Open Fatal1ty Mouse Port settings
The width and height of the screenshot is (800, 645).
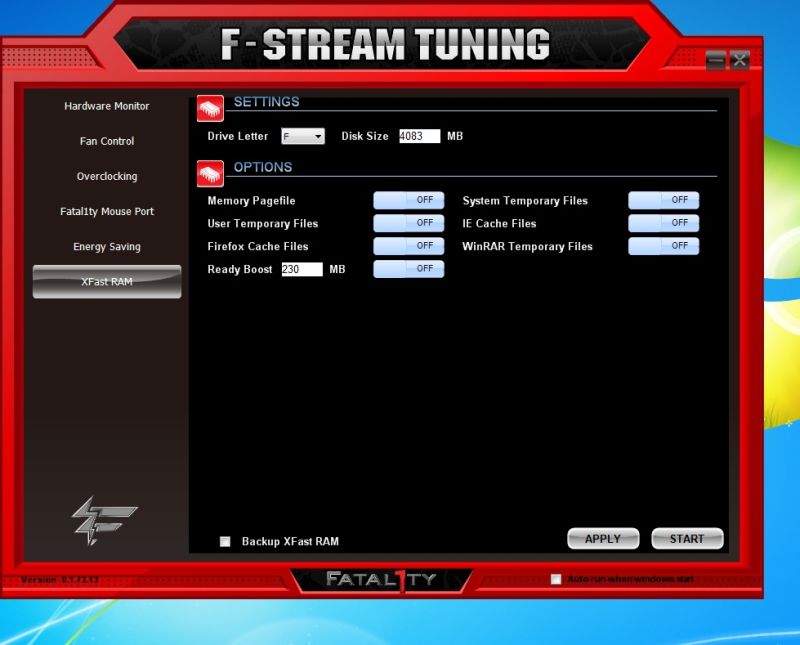pyautogui.click(x=107, y=211)
